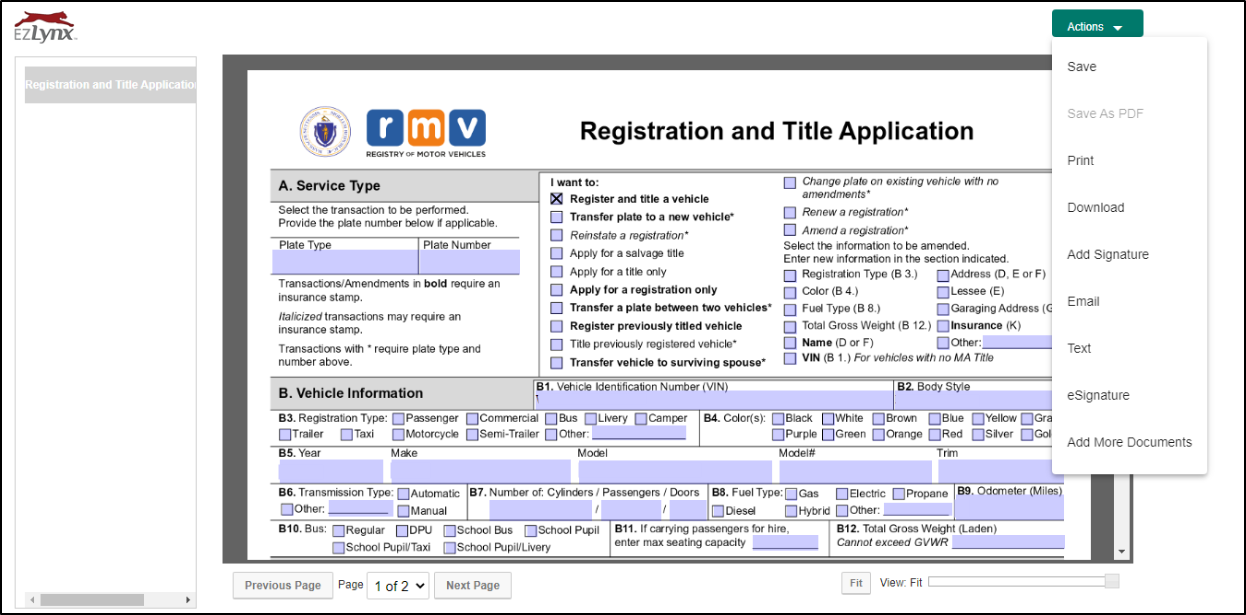Image resolution: width=1246 pixels, height=615 pixels.
Task: Check Apply for a title only
Action: click(557, 272)
